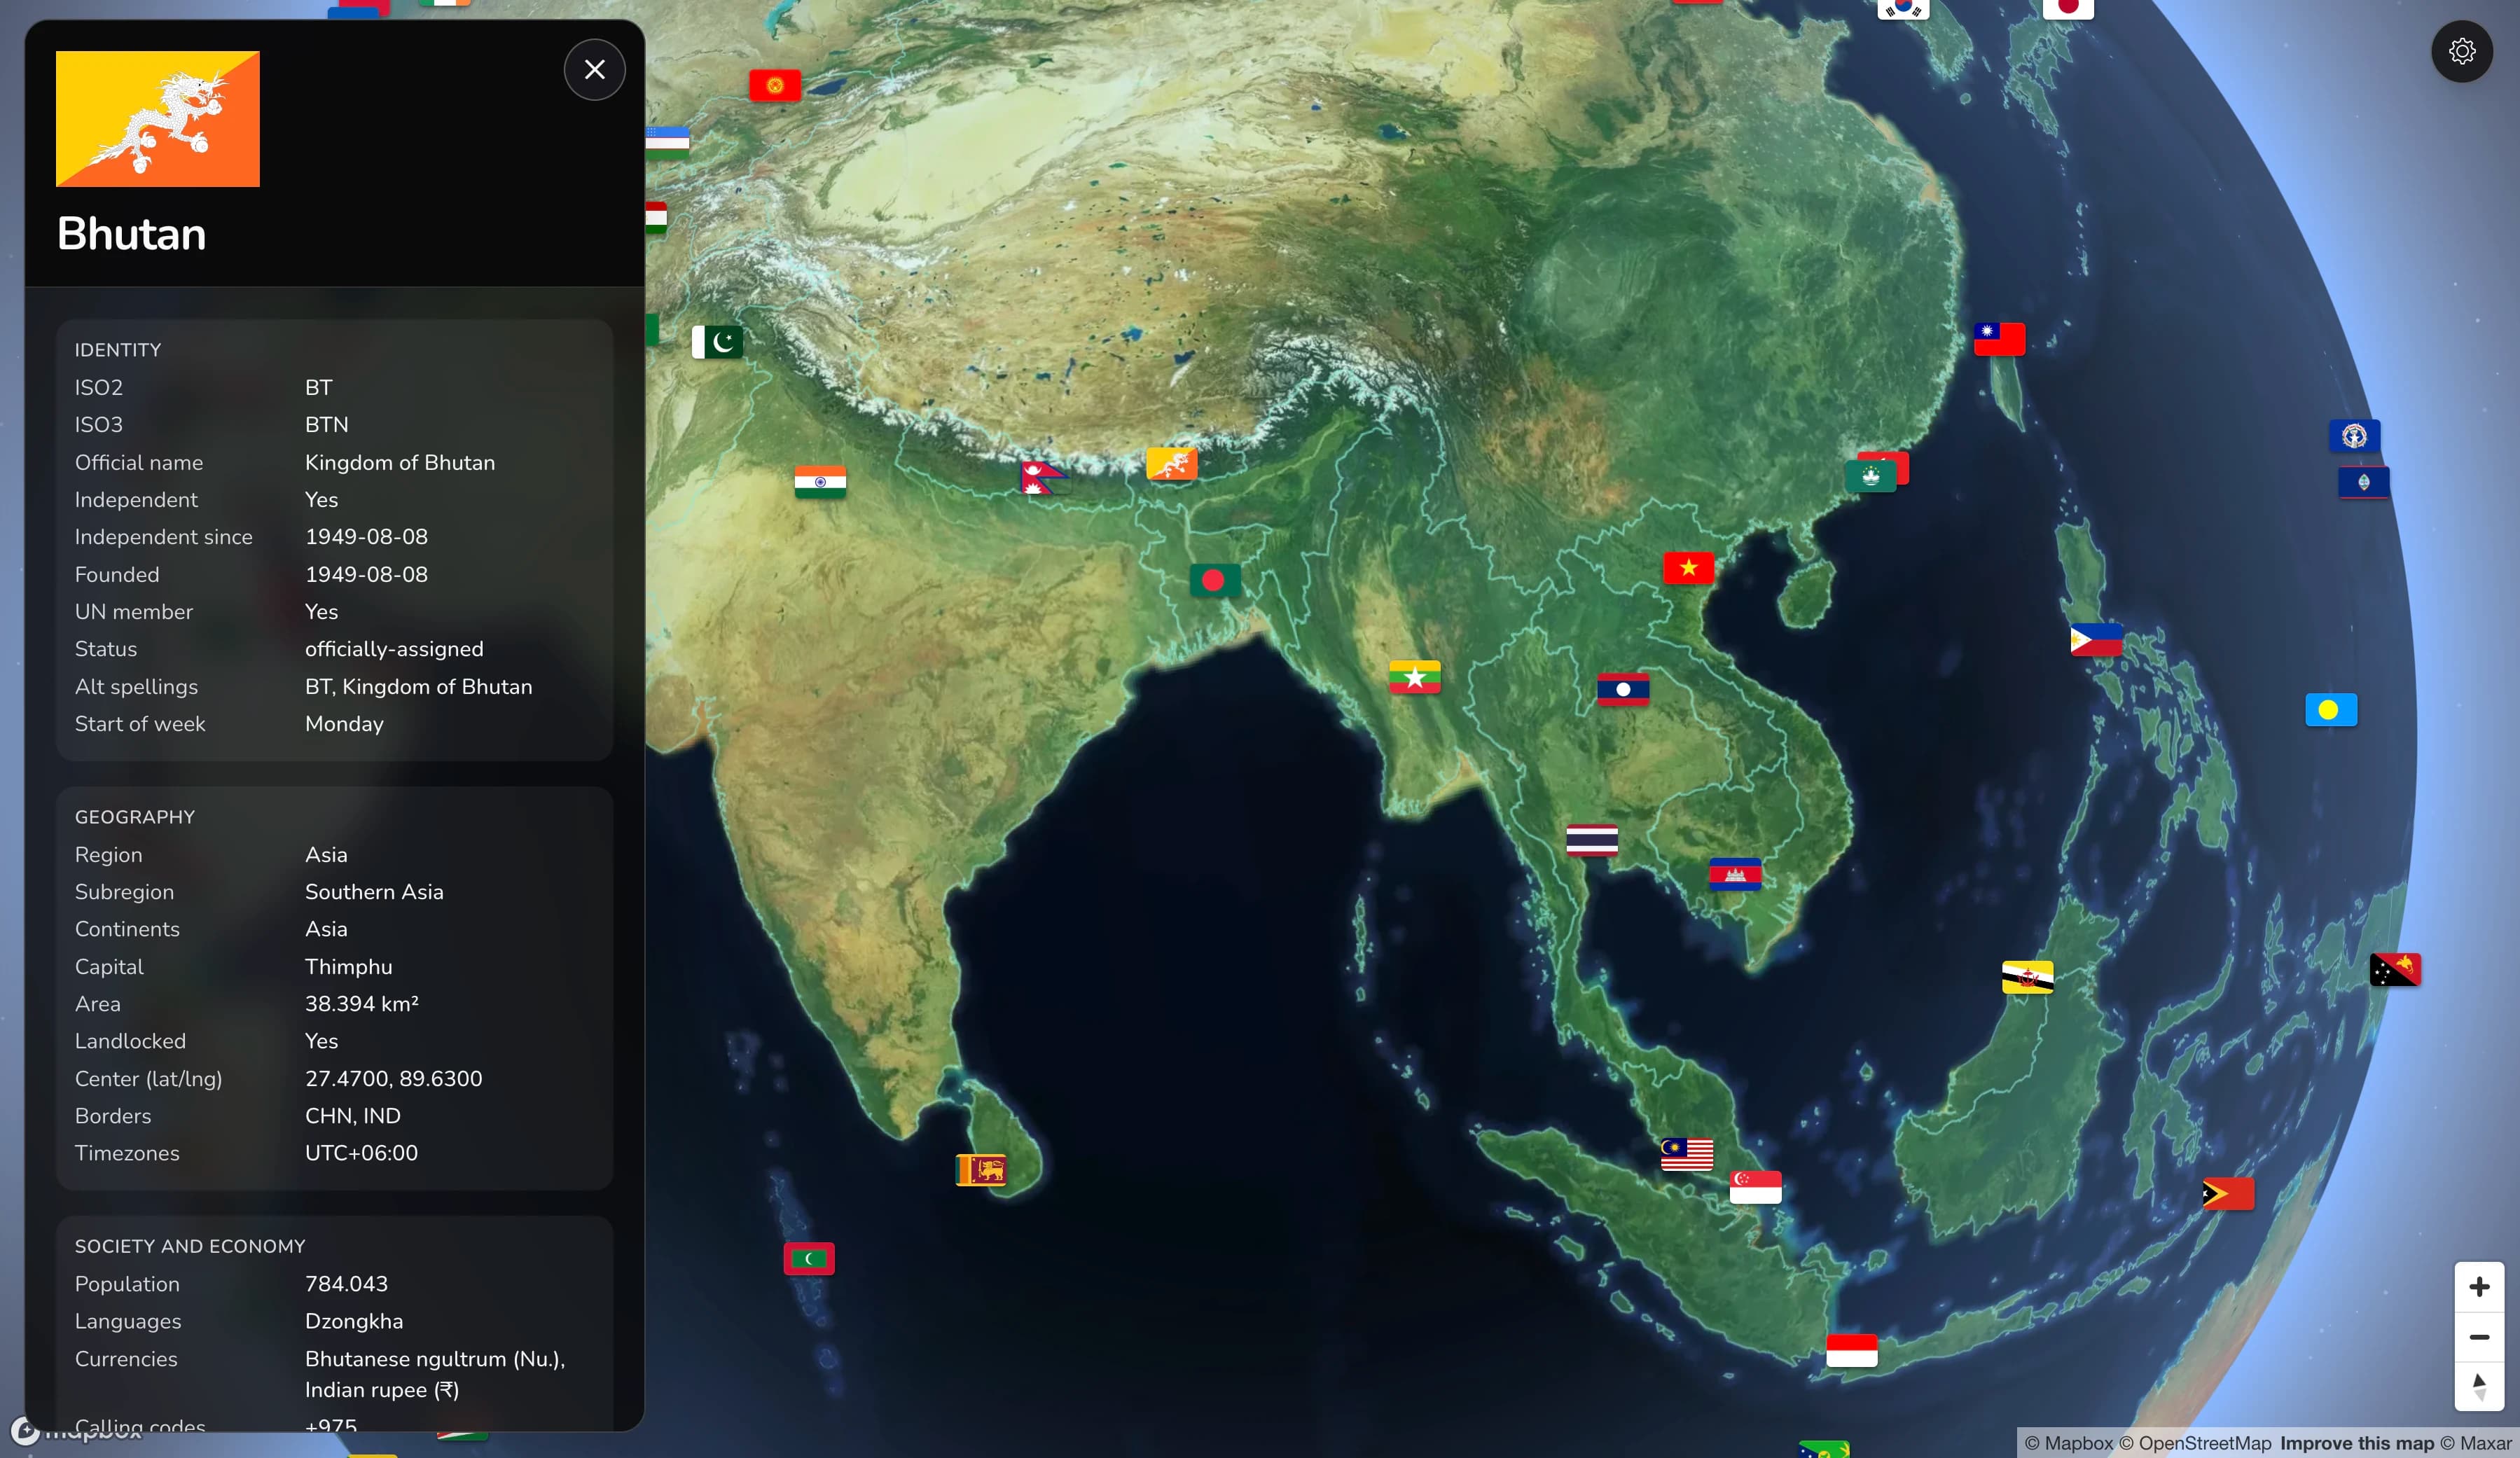Select the Thailand flag marker
2520x1458 pixels.
point(1591,840)
